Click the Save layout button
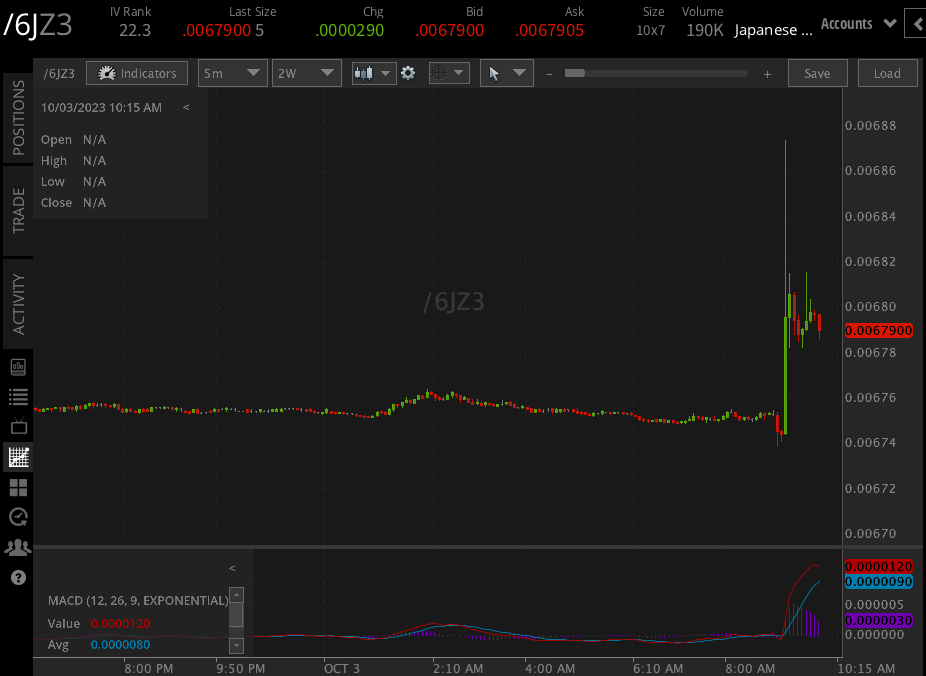This screenshot has height=676, width=926. [x=817, y=72]
